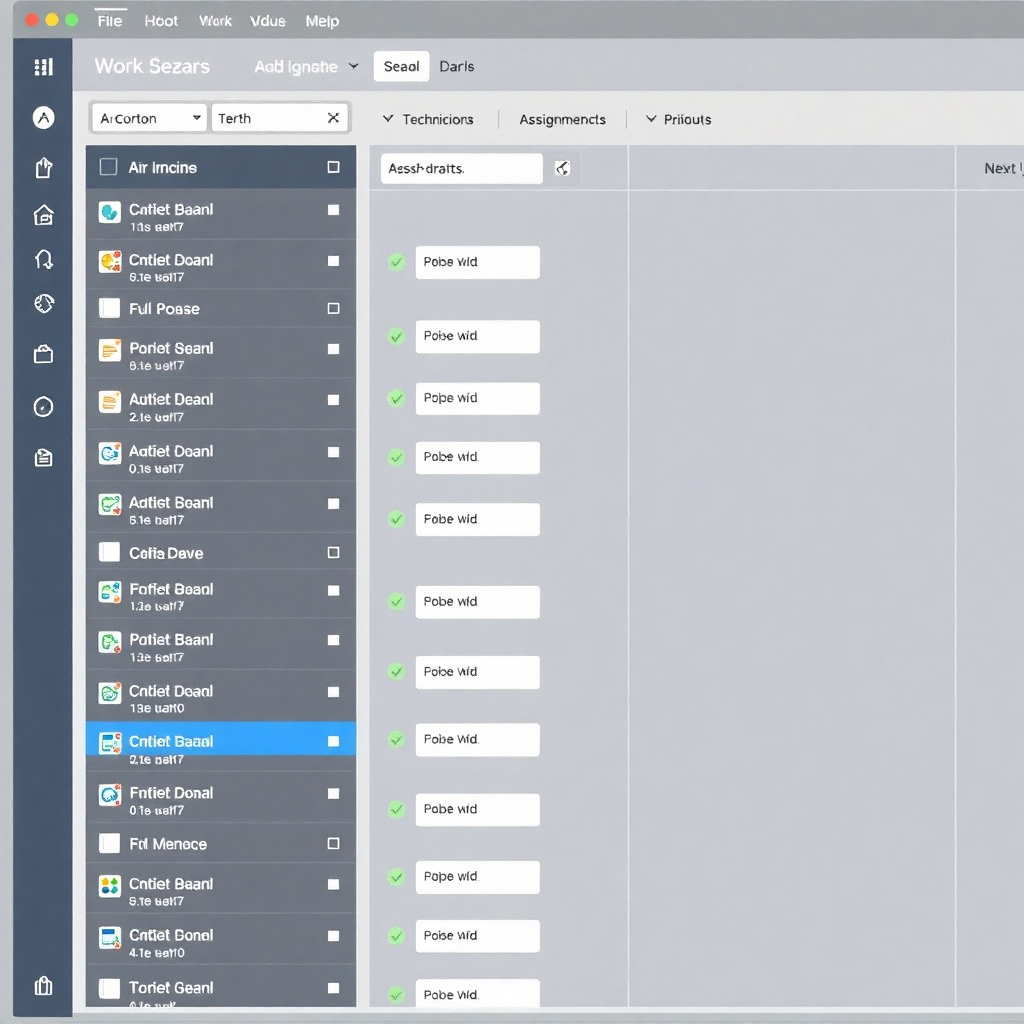Open the grid apps icon in sidebar
This screenshot has height=1024, width=1024.
(43, 67)
